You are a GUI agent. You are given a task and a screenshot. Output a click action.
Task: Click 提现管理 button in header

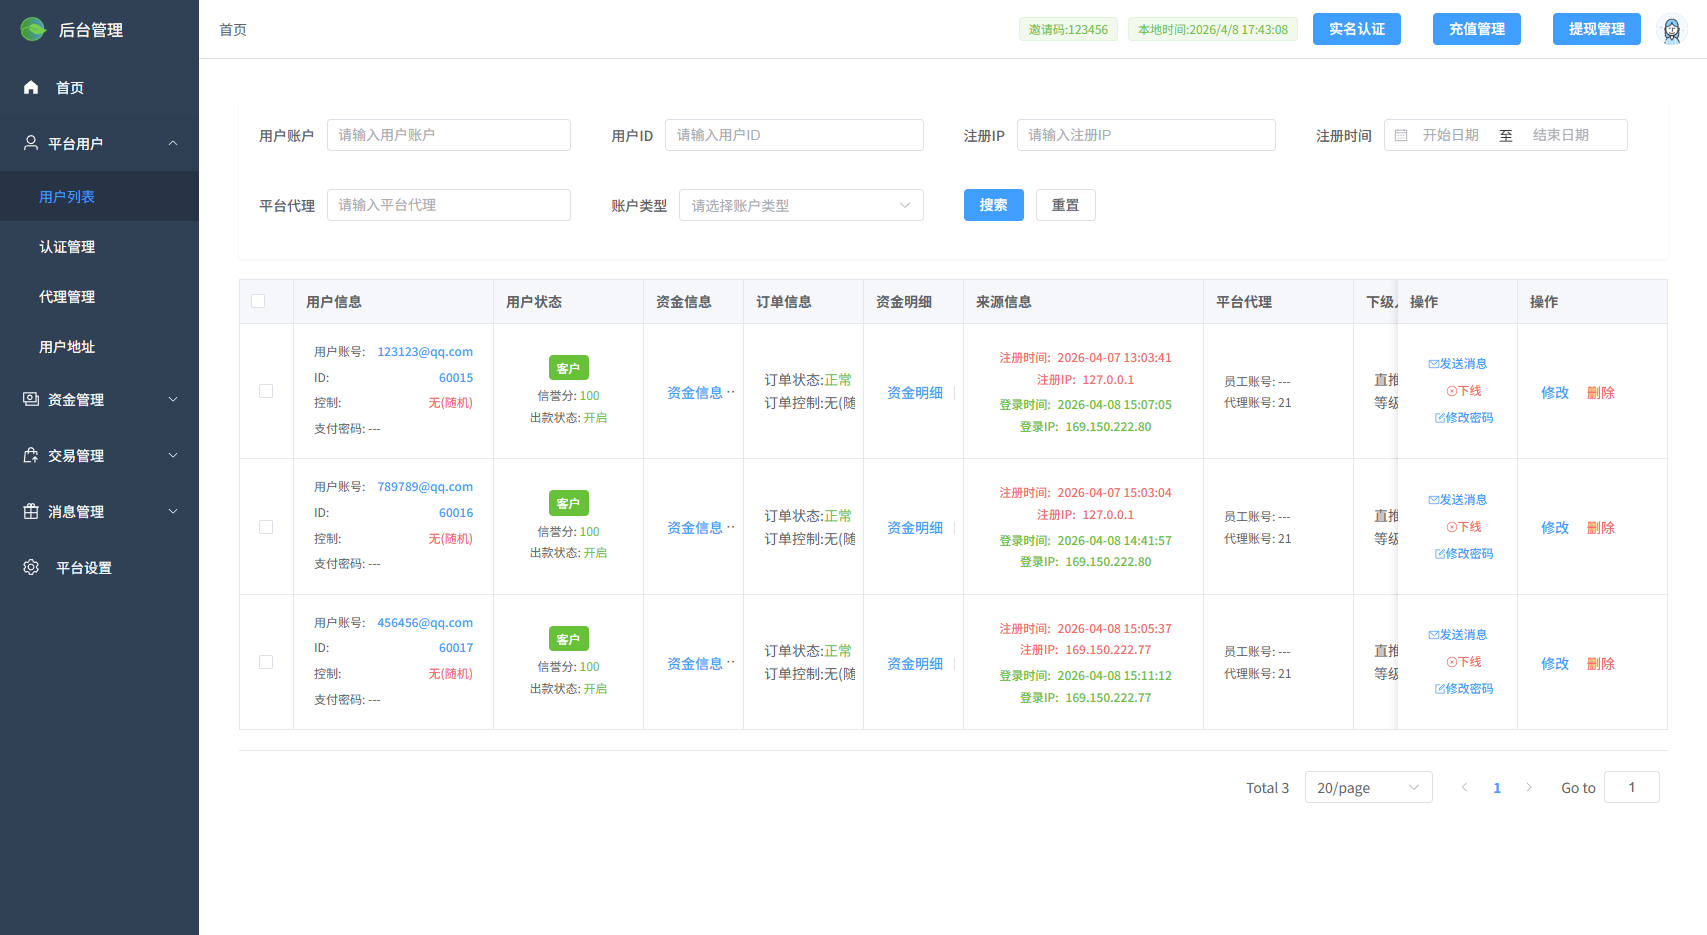(x=1596, y=29)
